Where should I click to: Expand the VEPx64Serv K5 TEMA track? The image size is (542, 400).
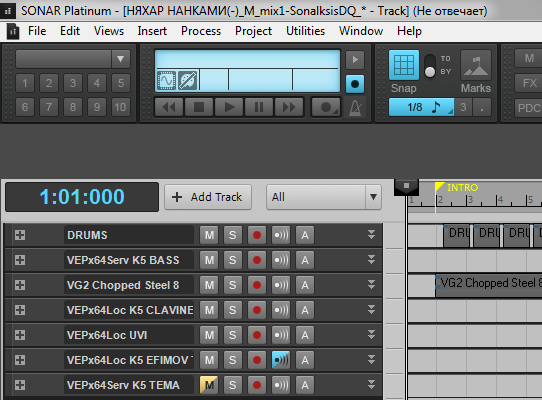pos(20,385)
